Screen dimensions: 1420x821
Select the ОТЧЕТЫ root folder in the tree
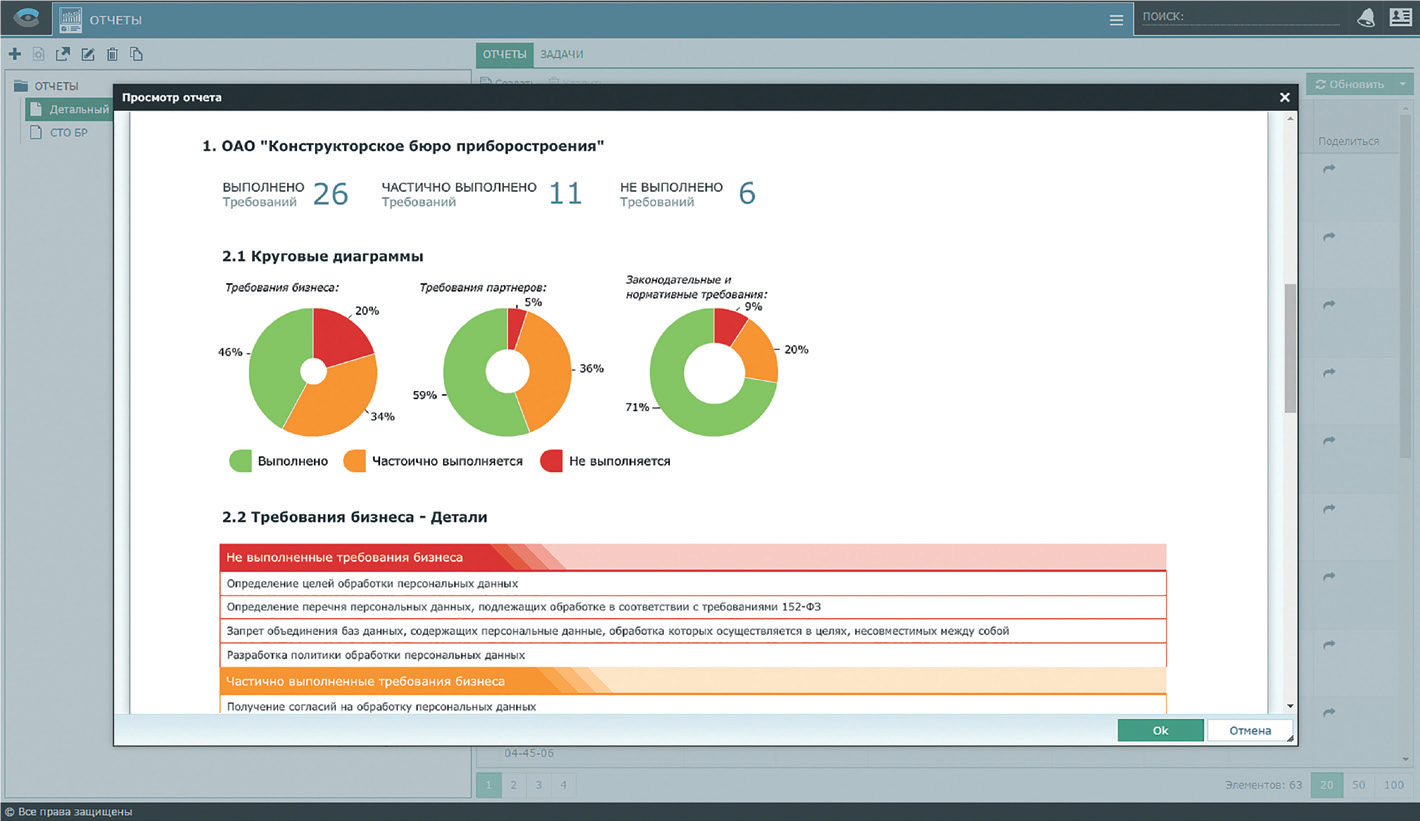coord(56,86)
